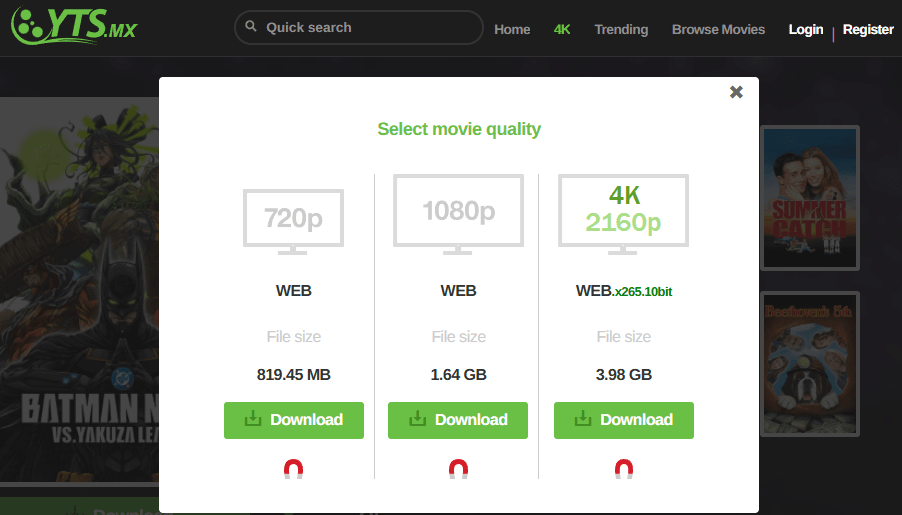Click the 819.45 MB file size text

(293, 375)
